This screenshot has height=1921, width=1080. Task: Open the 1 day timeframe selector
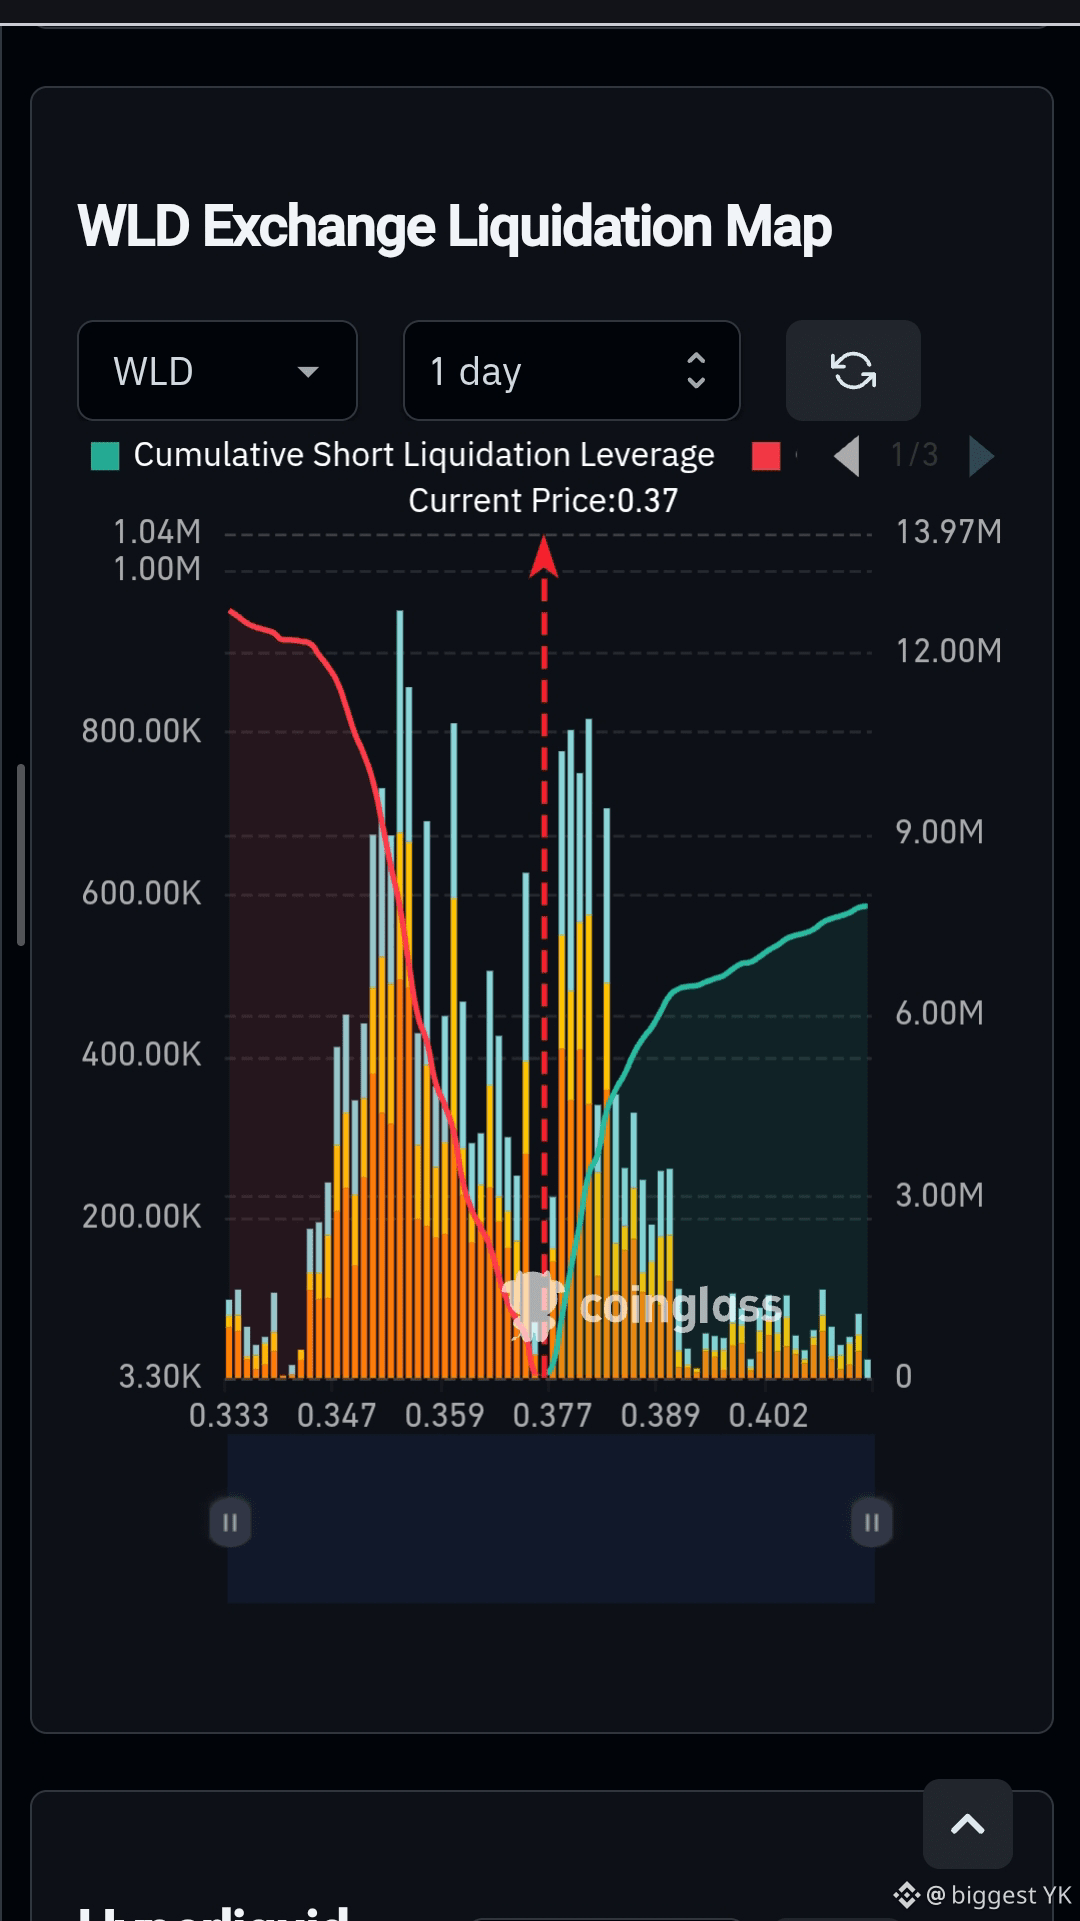coord(571,371)
